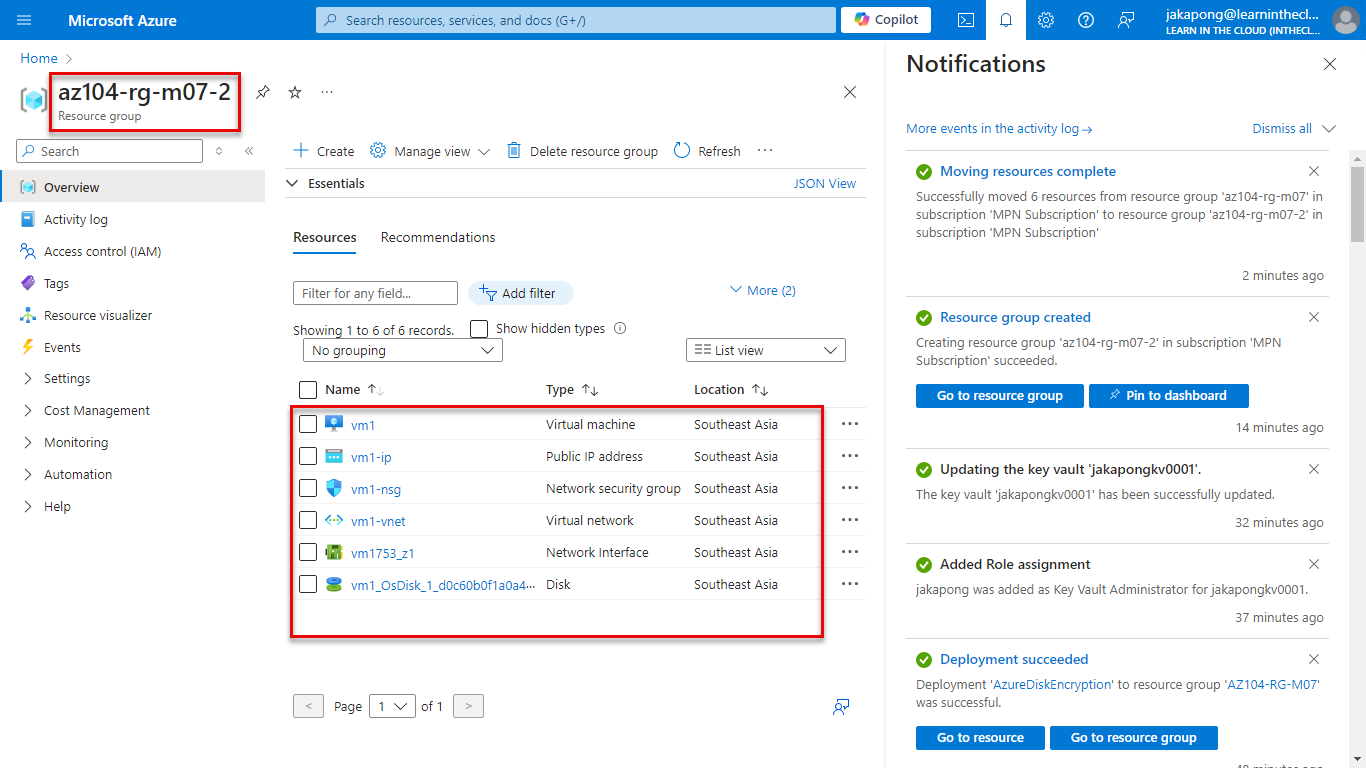Viewport: 1366px width, 768px height.
Task: Select the vm1_OsDisk row checkbox
Action: pyautogui.click(x=308, y=584)
